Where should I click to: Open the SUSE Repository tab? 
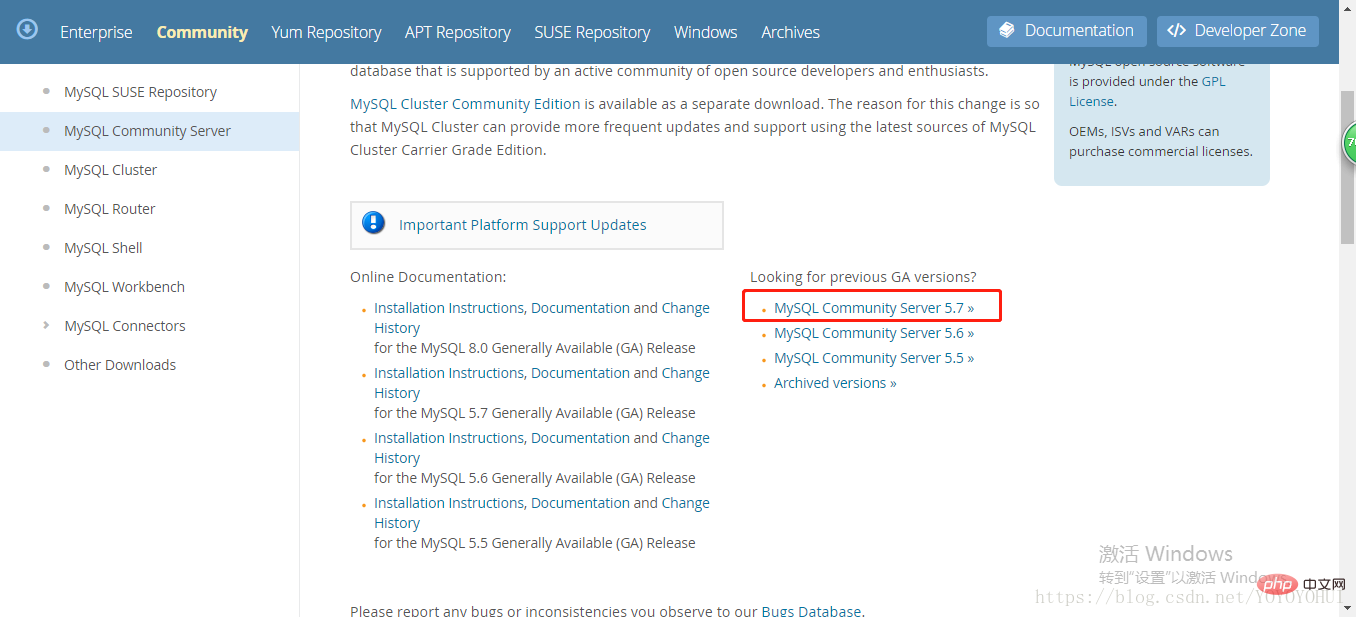(592, 32)
